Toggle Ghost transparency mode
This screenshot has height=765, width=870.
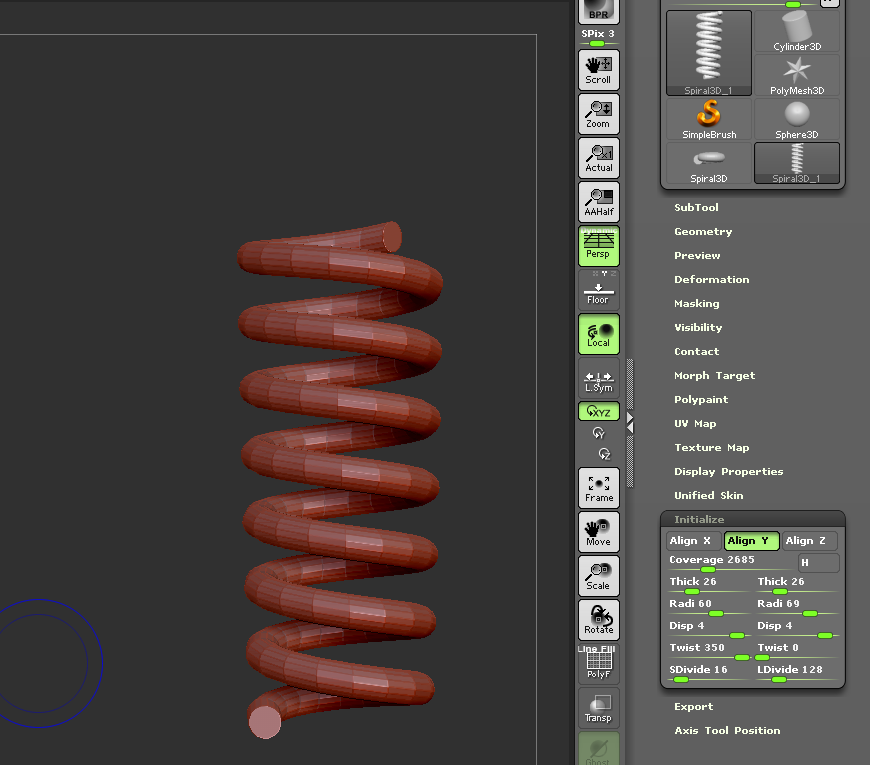tap(599, 749)
